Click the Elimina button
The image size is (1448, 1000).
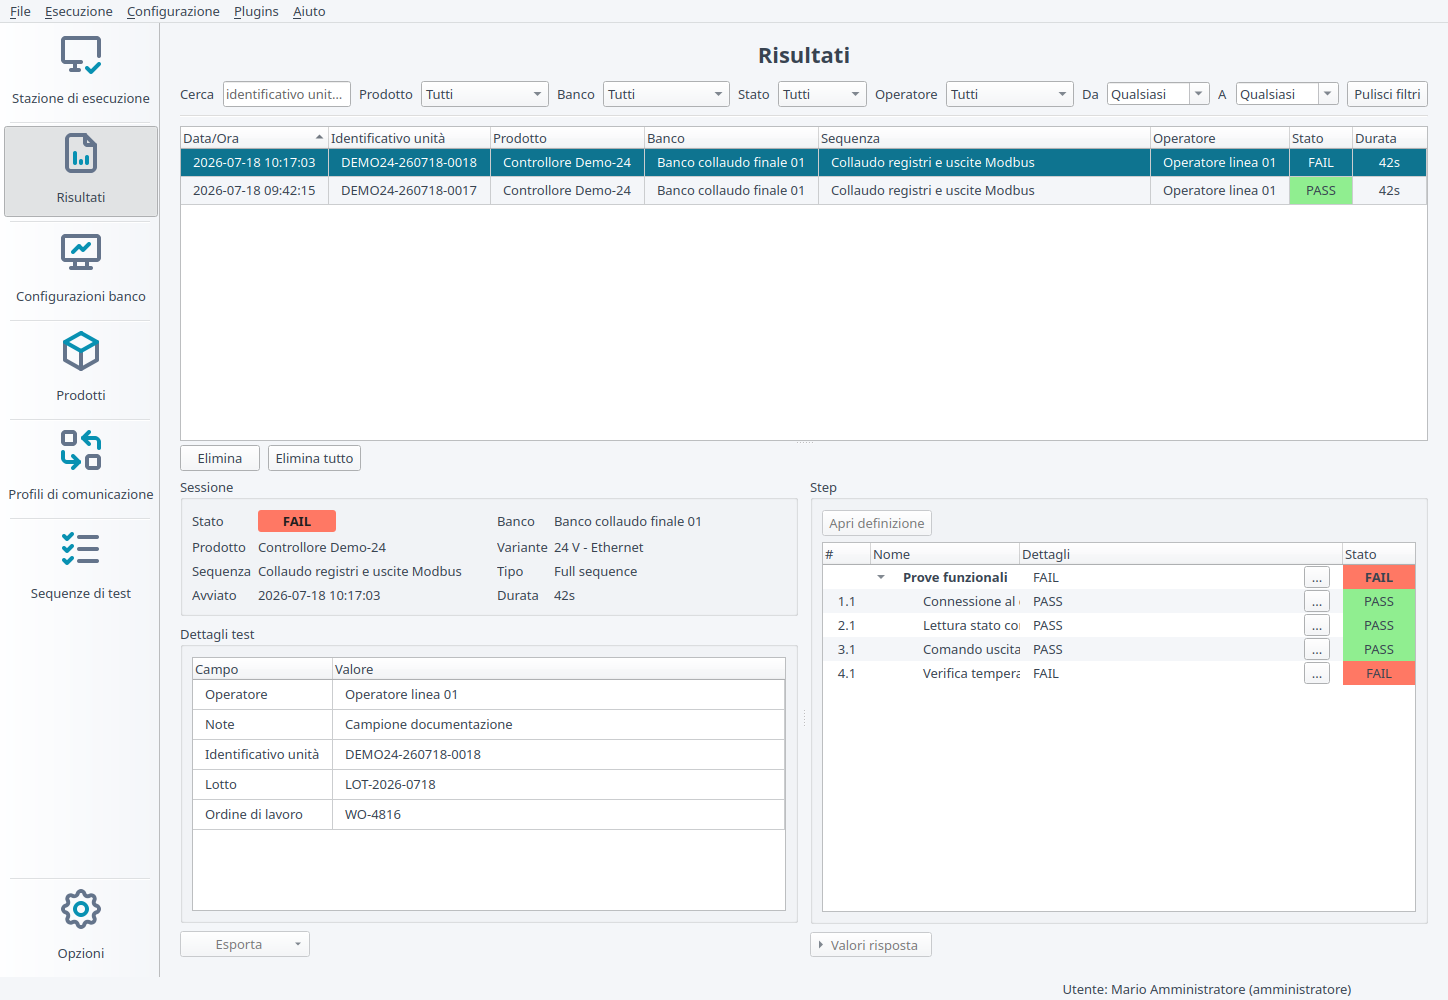[x=220, y=458]
